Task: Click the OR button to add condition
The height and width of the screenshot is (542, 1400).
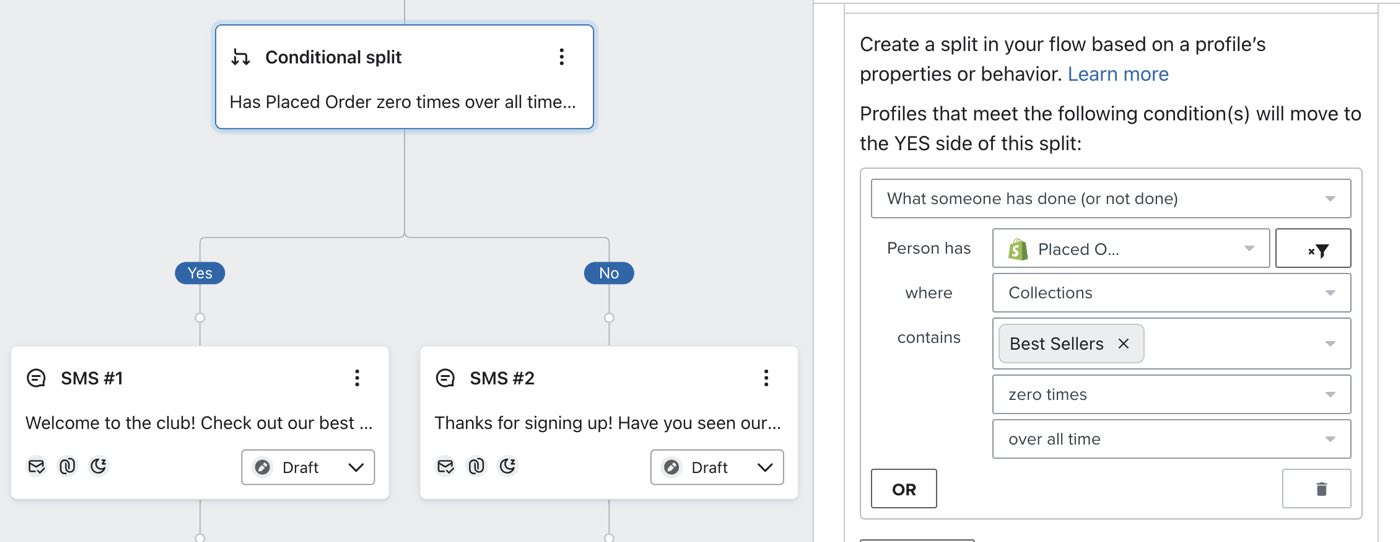Action: 904,489
